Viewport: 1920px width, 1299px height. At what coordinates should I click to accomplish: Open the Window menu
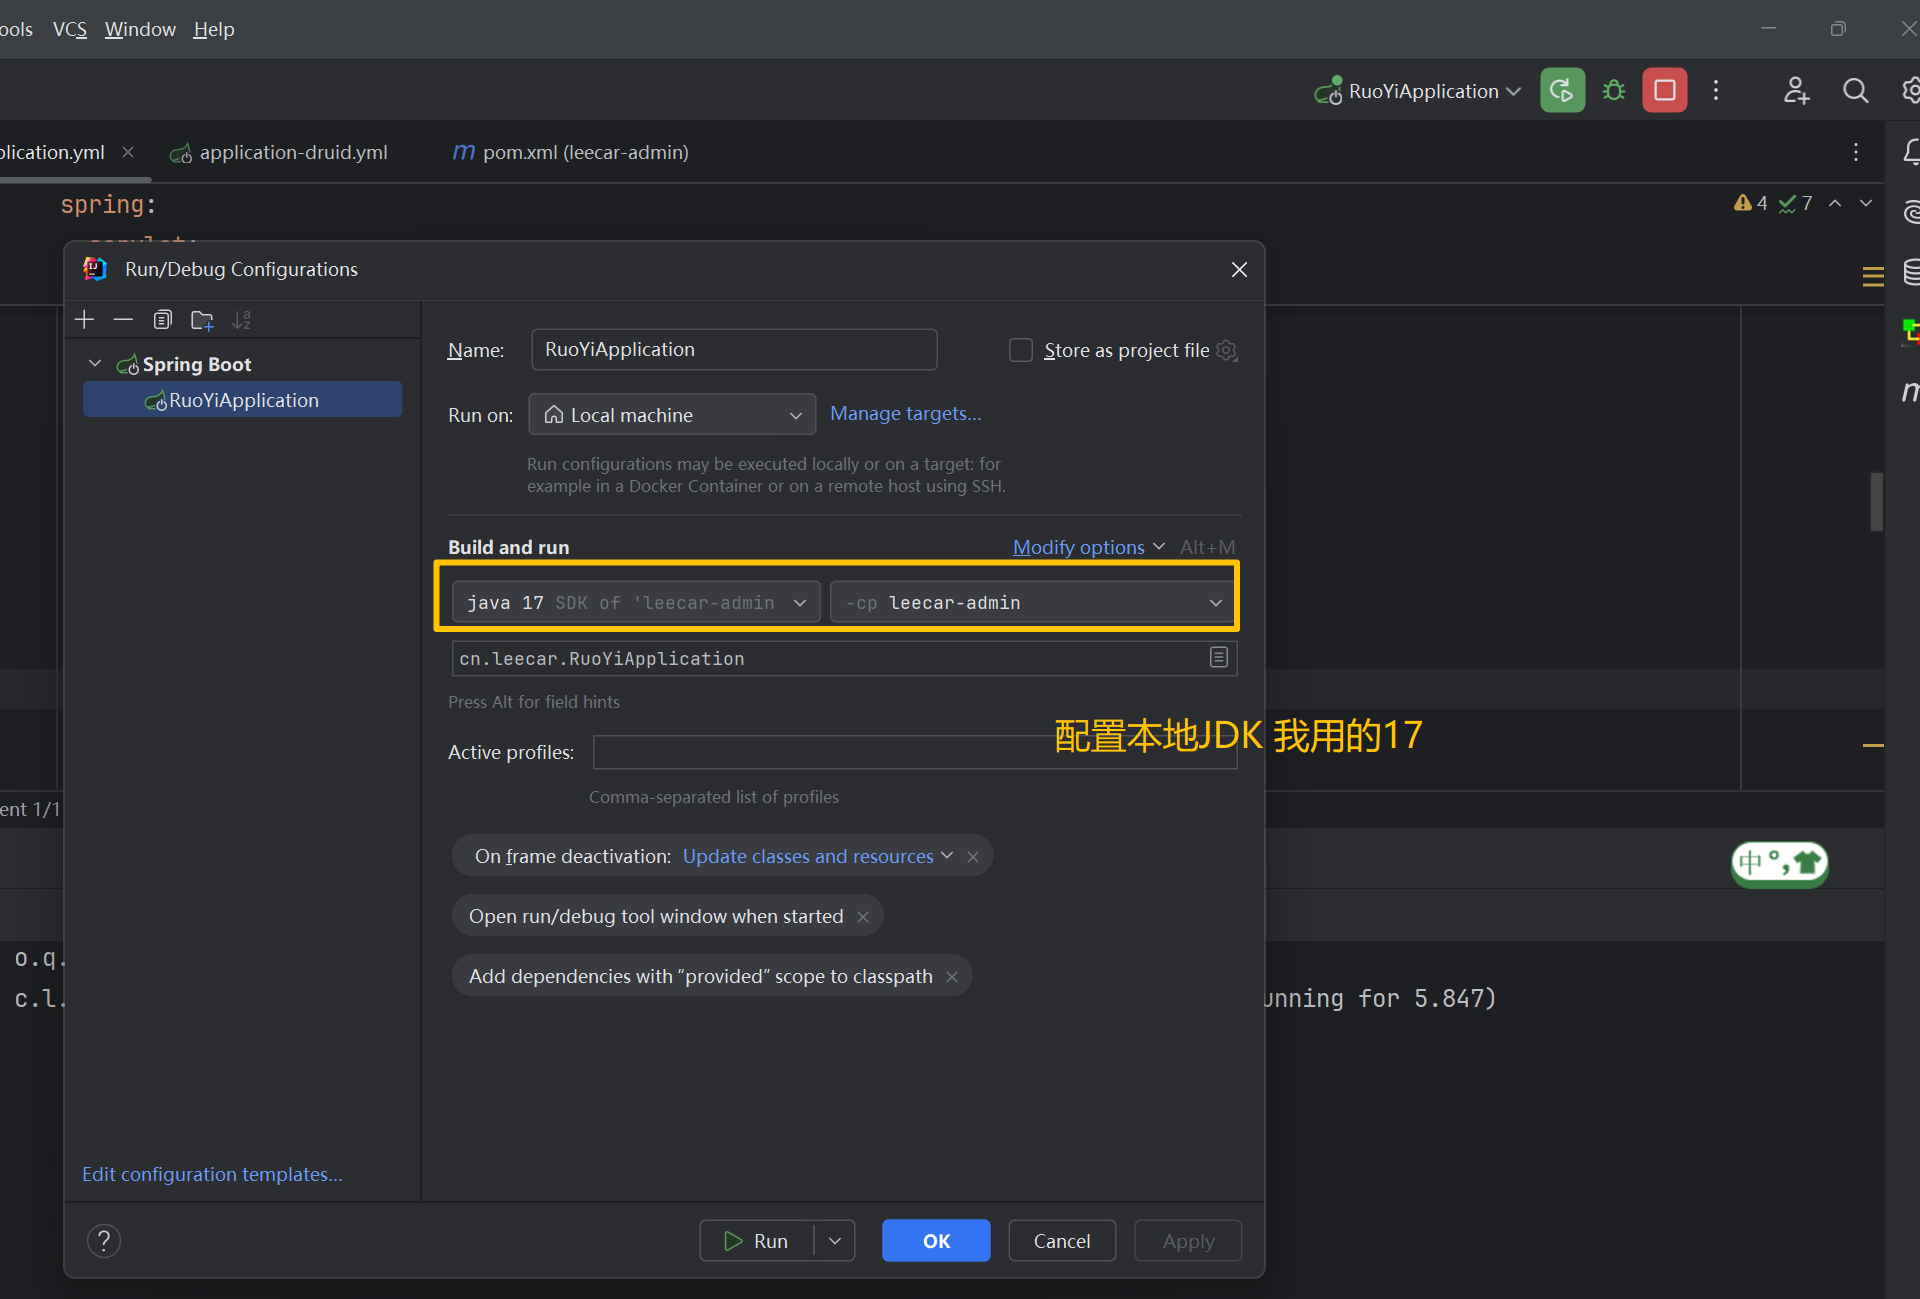coord(139,29)
